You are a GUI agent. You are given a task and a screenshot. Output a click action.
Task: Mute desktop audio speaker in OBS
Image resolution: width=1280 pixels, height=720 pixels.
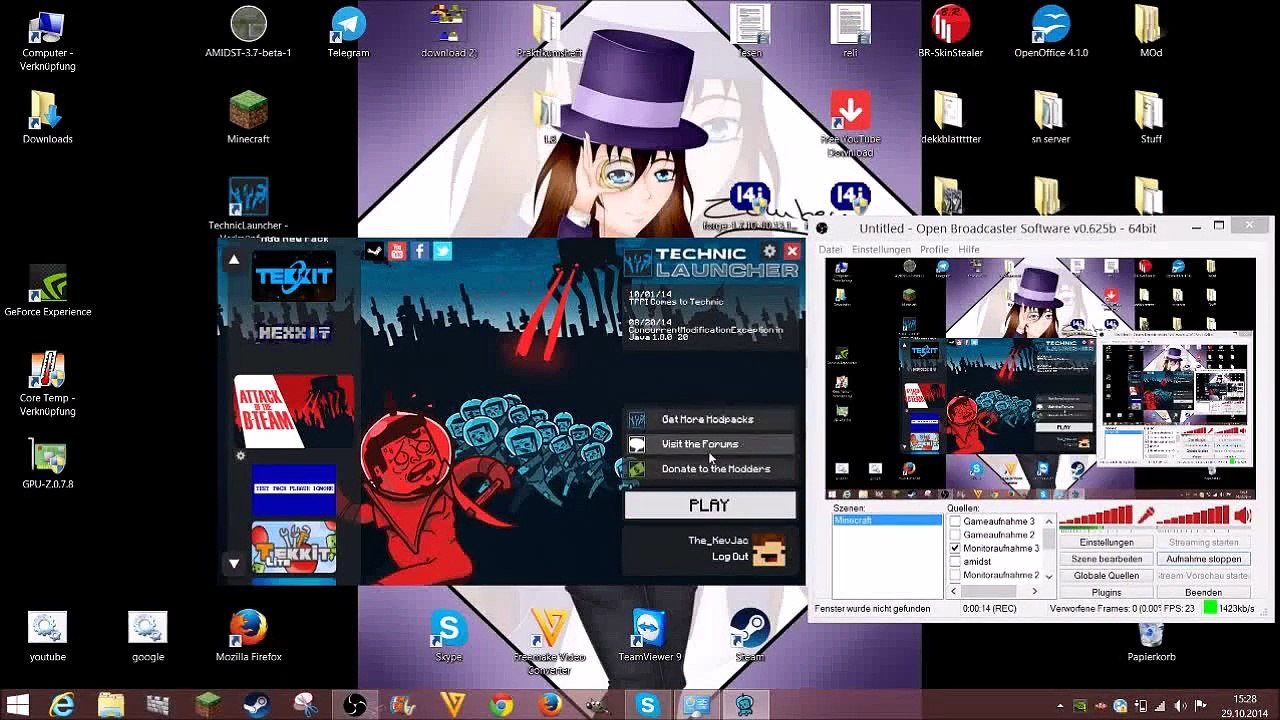click(1243, 516)
